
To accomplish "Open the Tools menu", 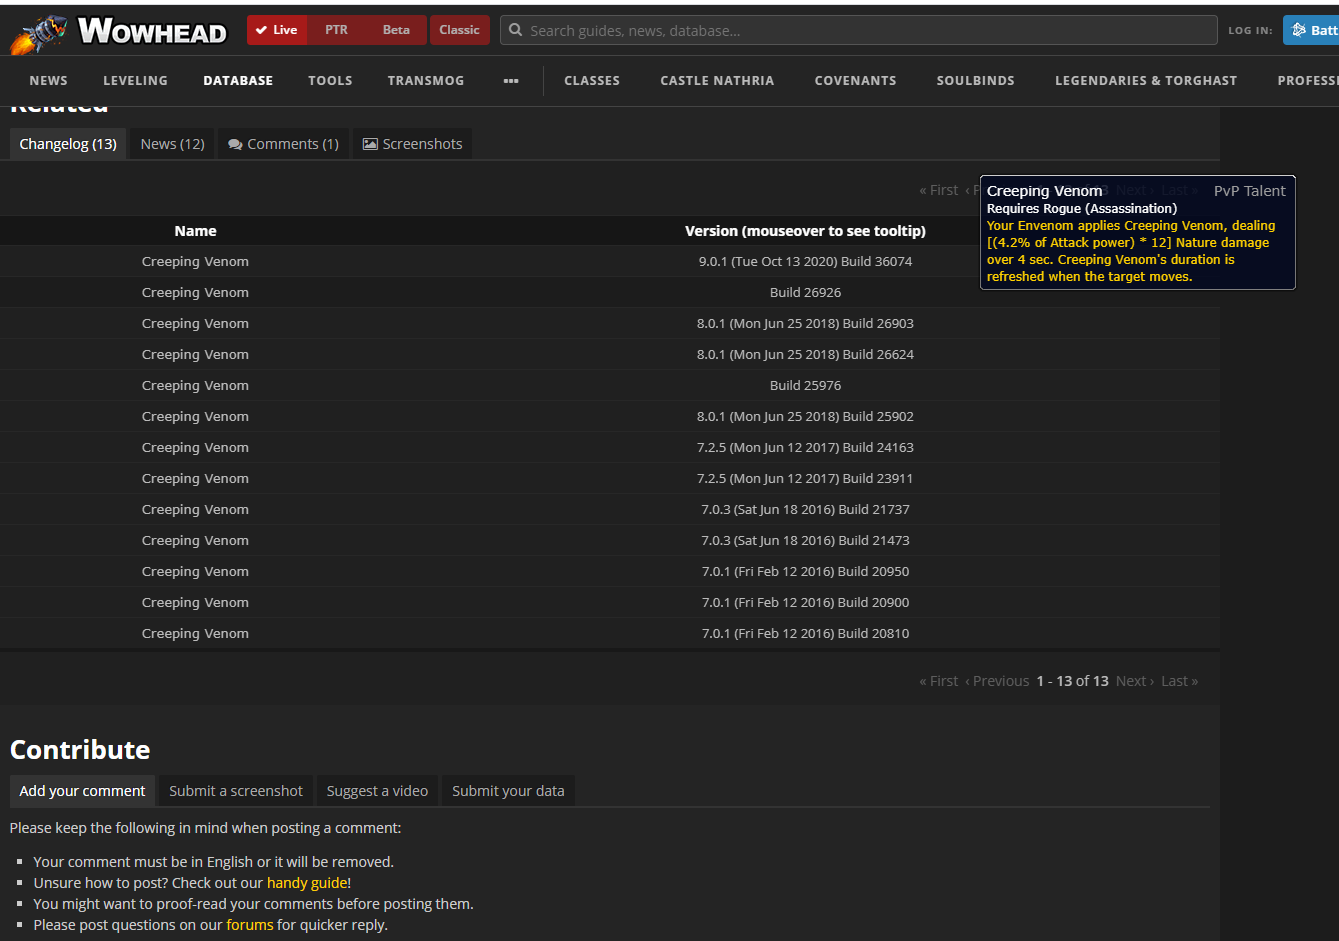I will (330, 81).
